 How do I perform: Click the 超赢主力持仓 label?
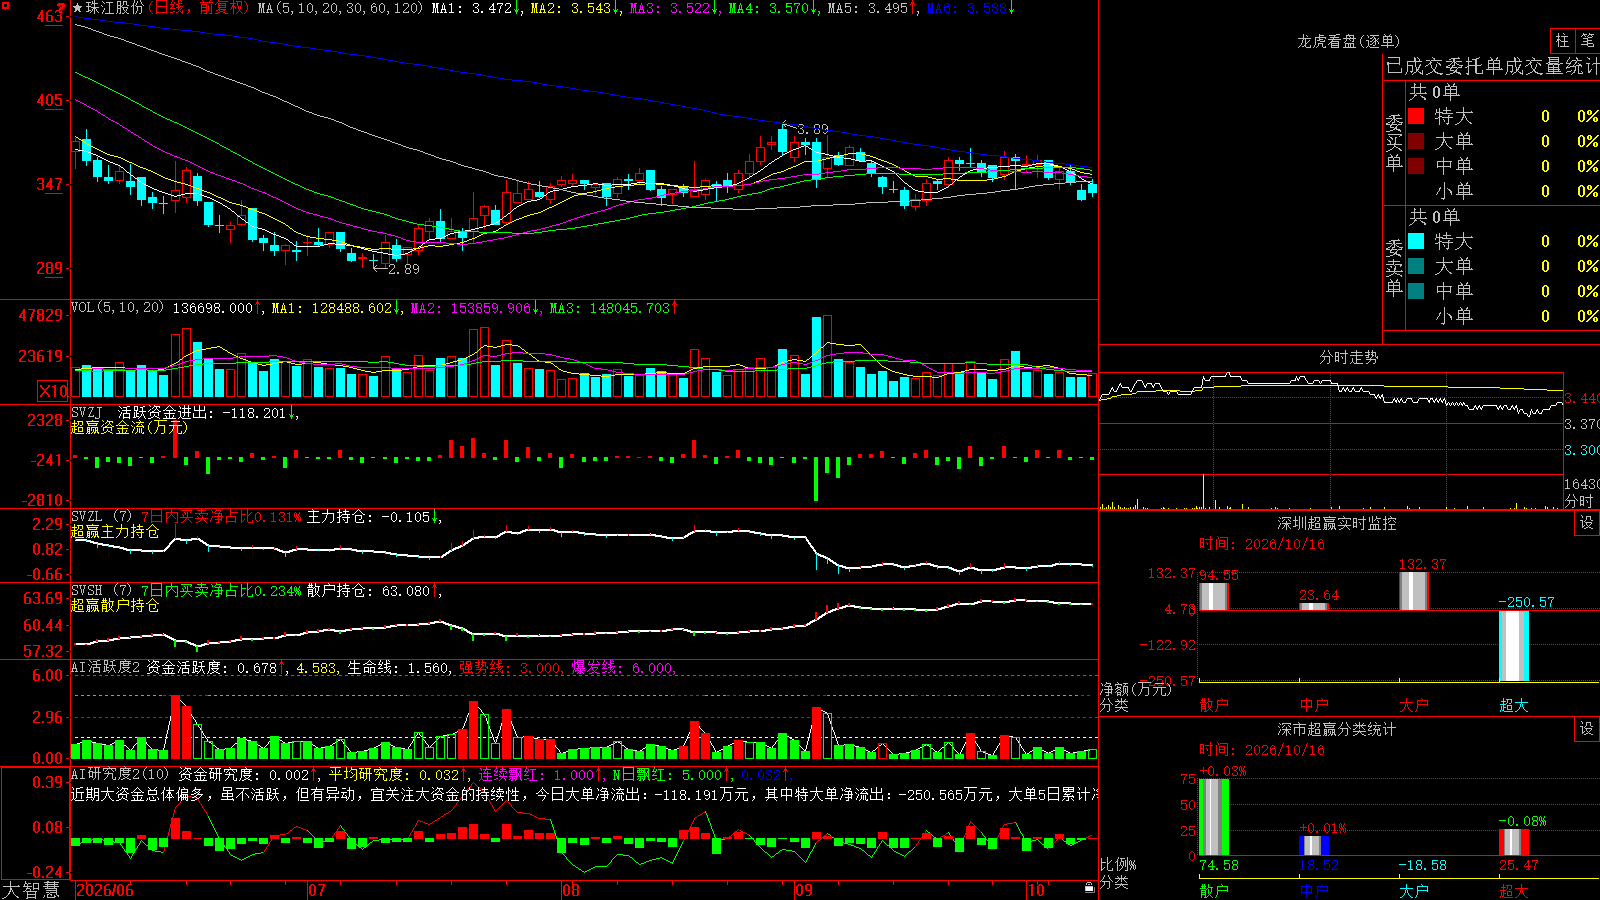pos(115,531)
